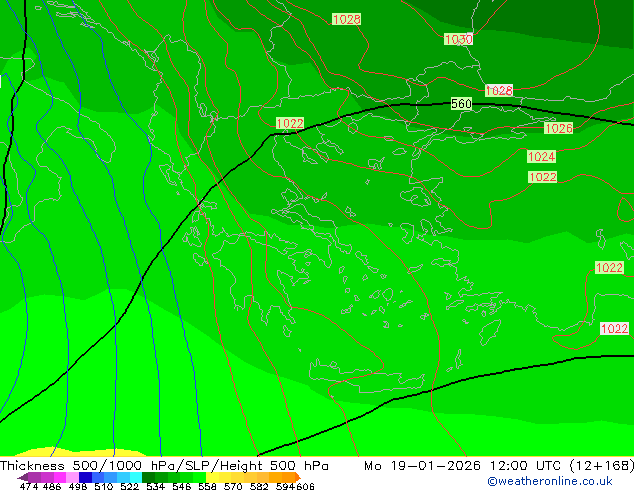This screenshot has height=490, width=634.
Task: Click the forecast offset '(12+168)' text
Action: (x=602, y=466)
